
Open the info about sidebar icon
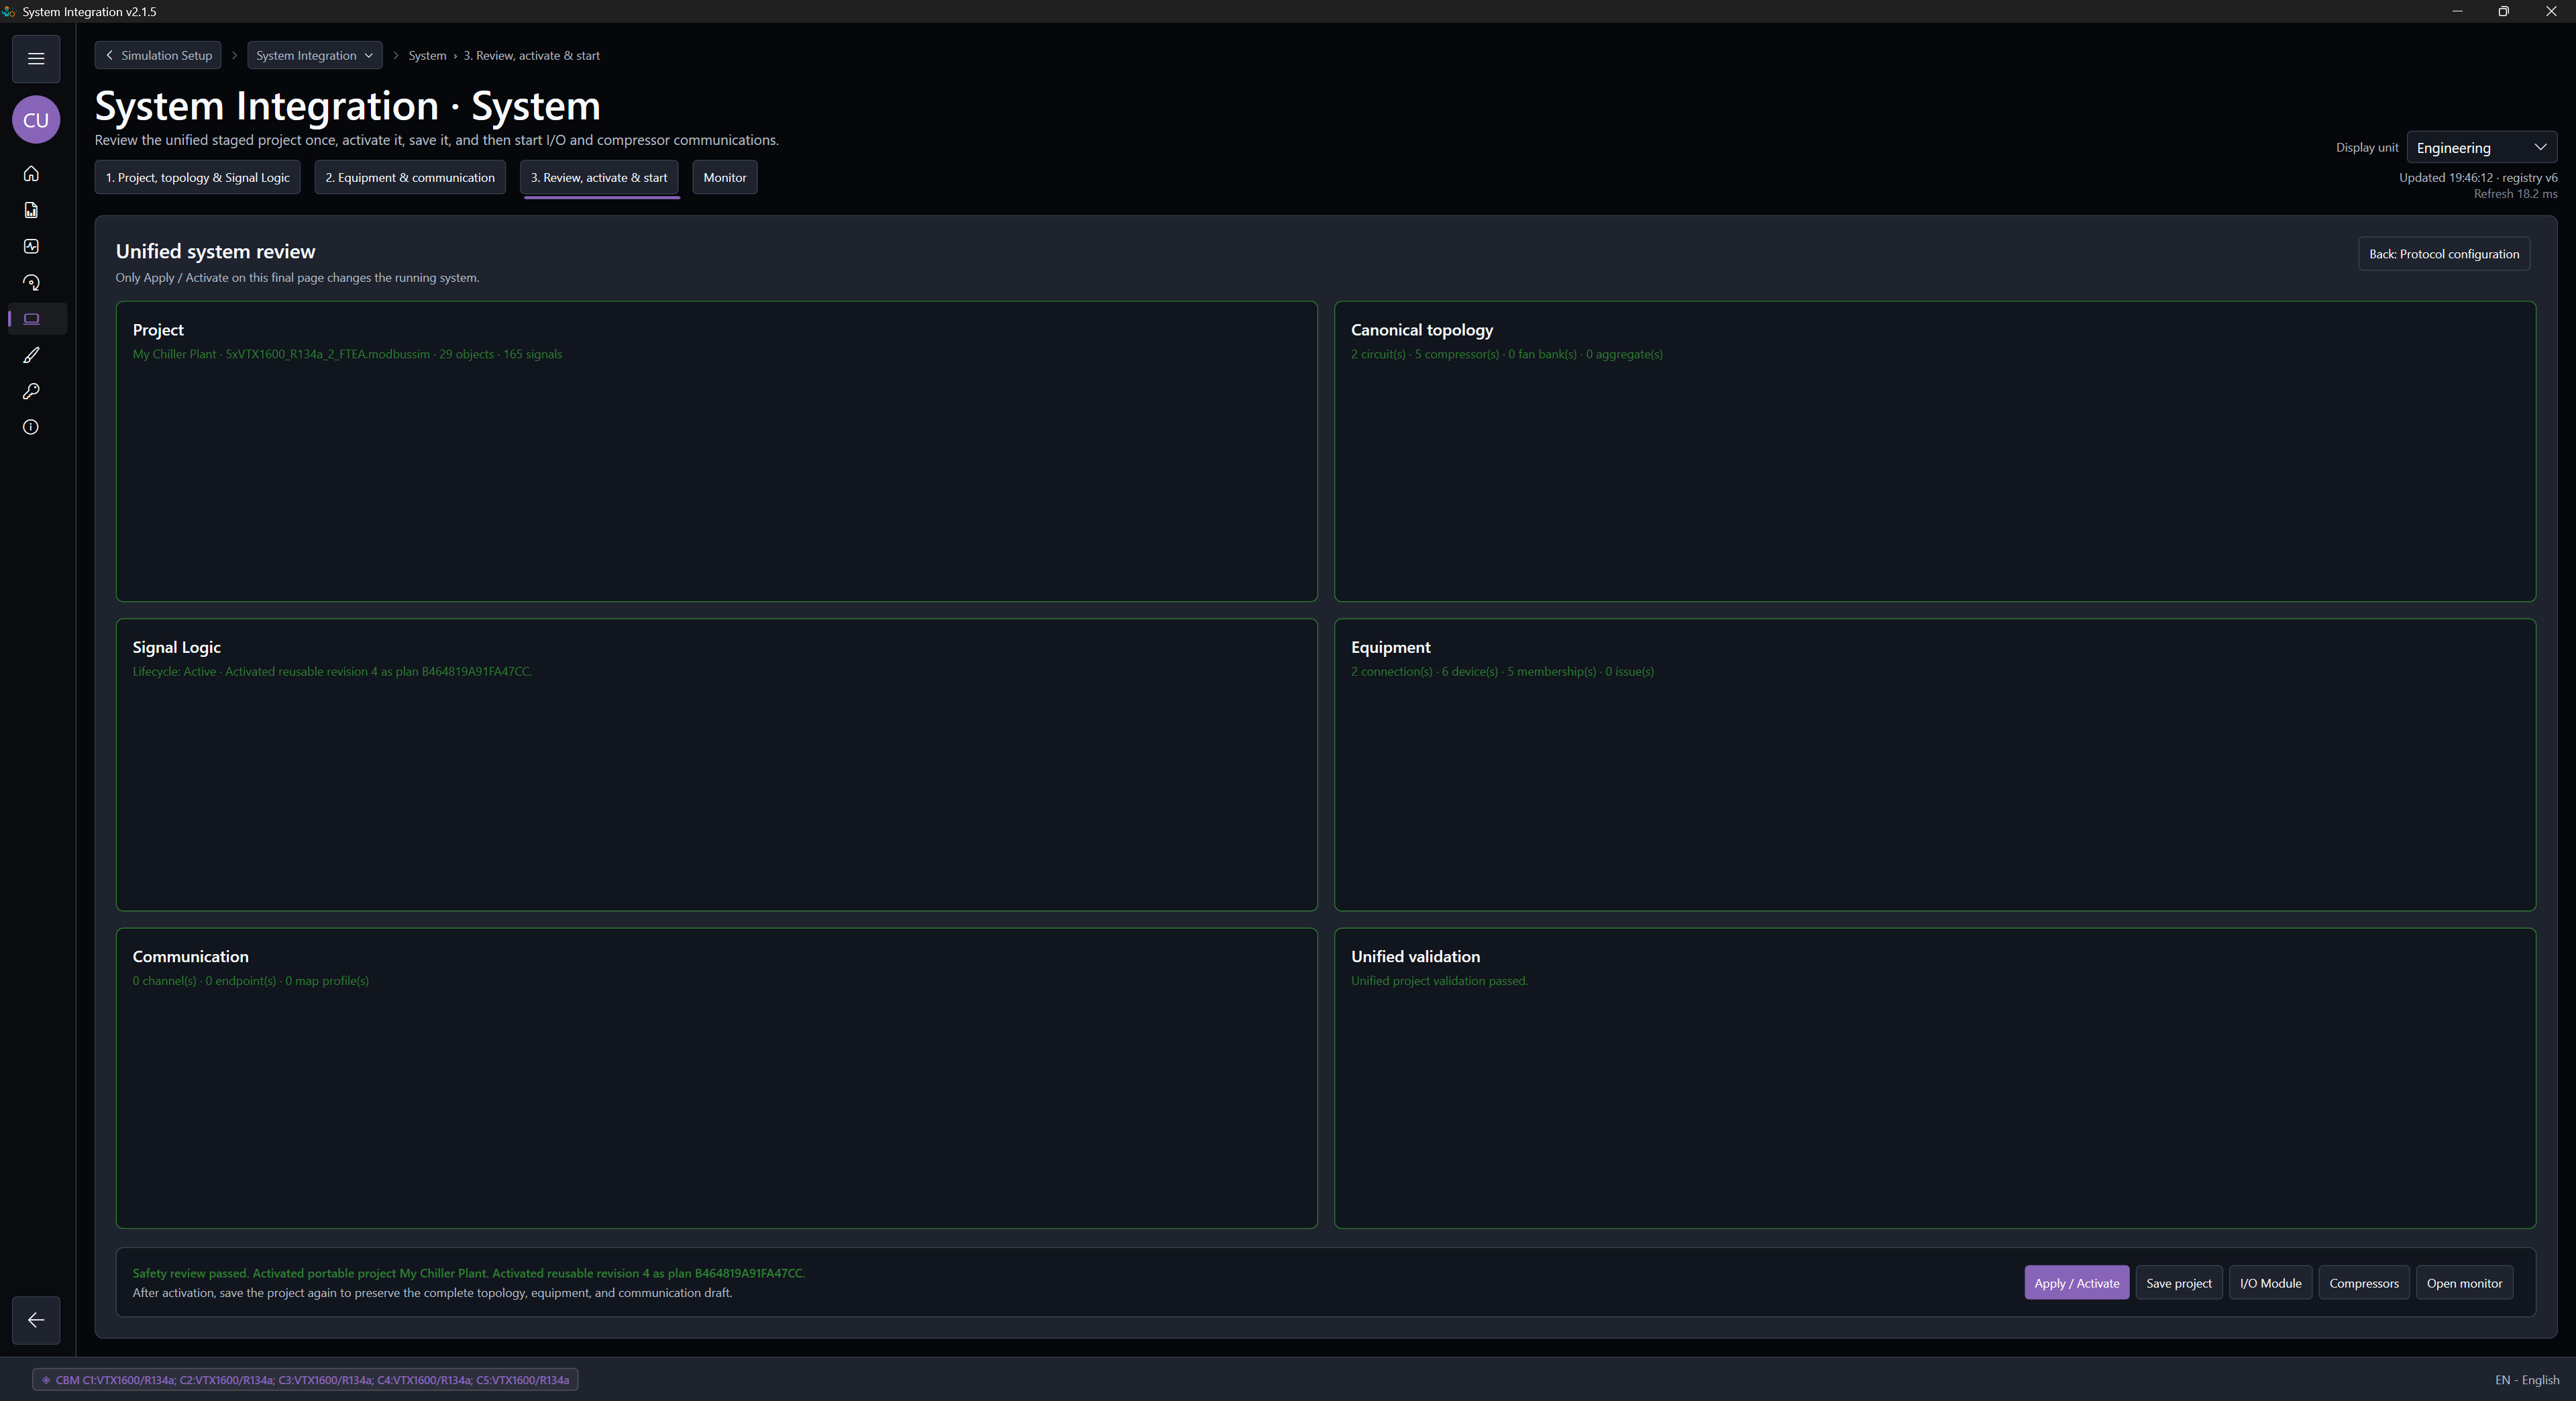pyautogui.click(x=31, y=427)
